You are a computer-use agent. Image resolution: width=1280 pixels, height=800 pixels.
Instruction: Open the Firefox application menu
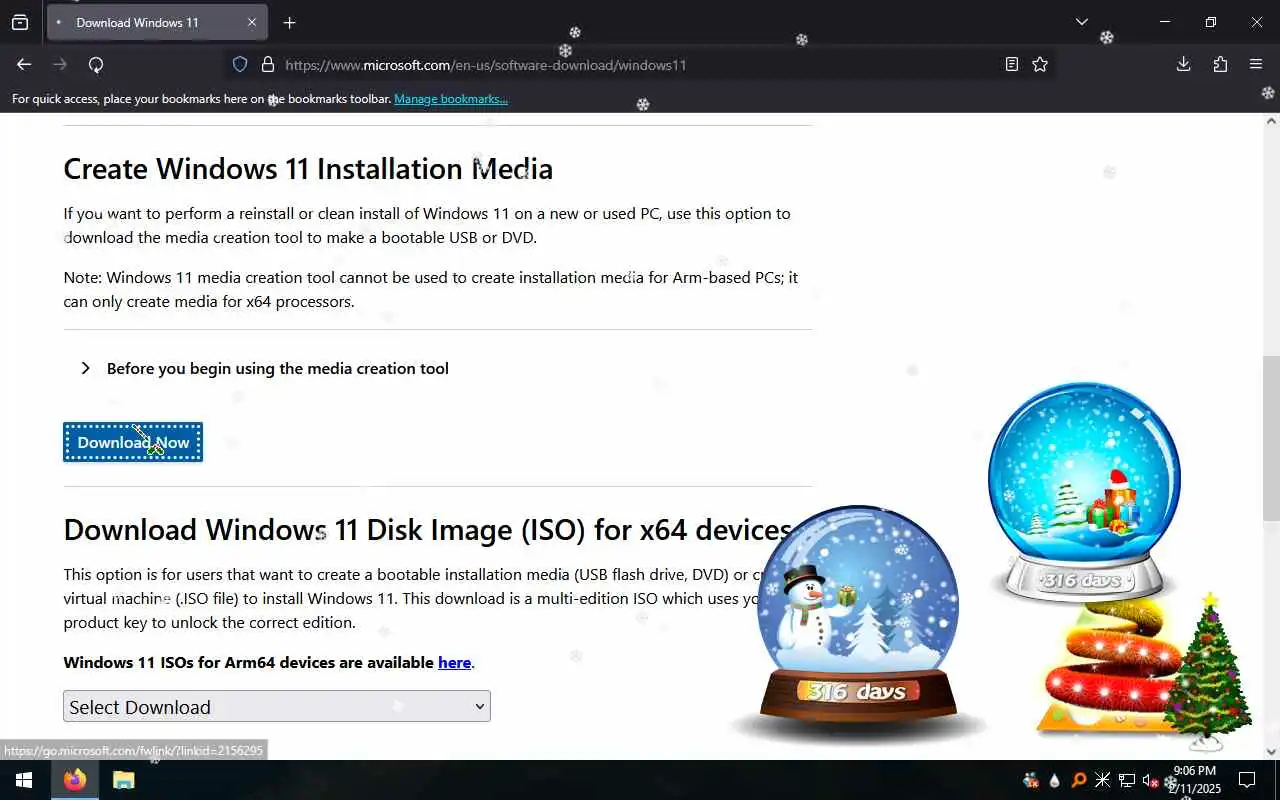coord(1256,64)
